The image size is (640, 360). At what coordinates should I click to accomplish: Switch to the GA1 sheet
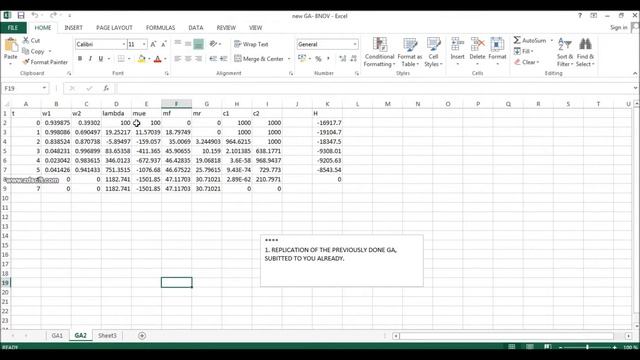coord(57,336)
